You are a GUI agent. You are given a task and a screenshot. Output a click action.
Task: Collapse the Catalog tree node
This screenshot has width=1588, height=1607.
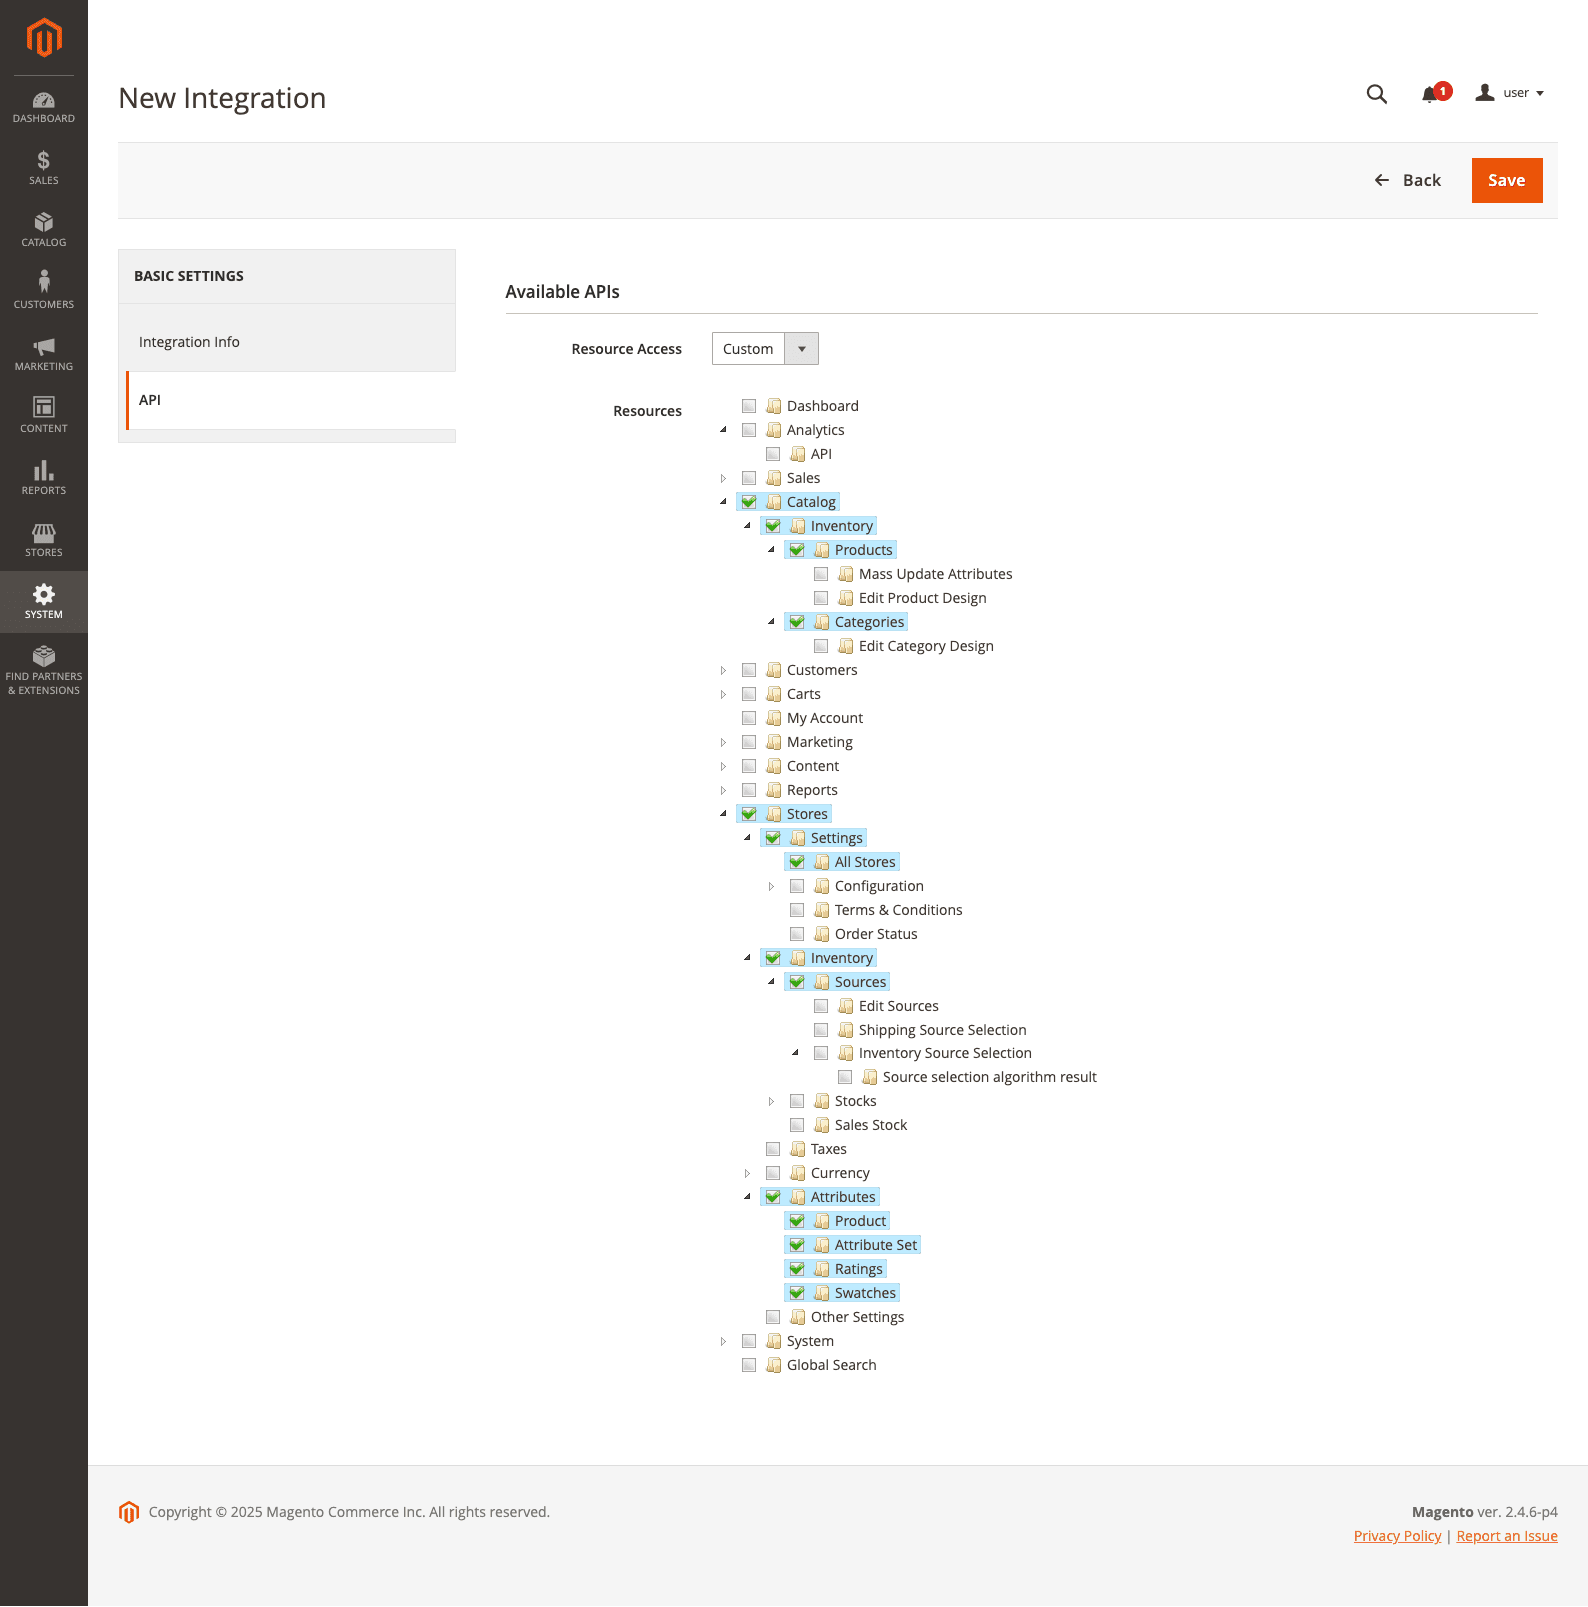[723, 502]
